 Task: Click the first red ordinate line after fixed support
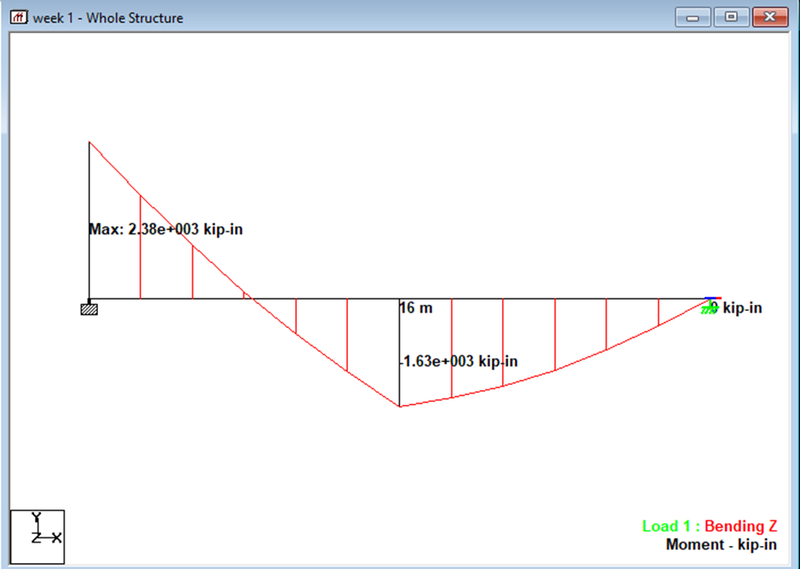coord(140,250)
